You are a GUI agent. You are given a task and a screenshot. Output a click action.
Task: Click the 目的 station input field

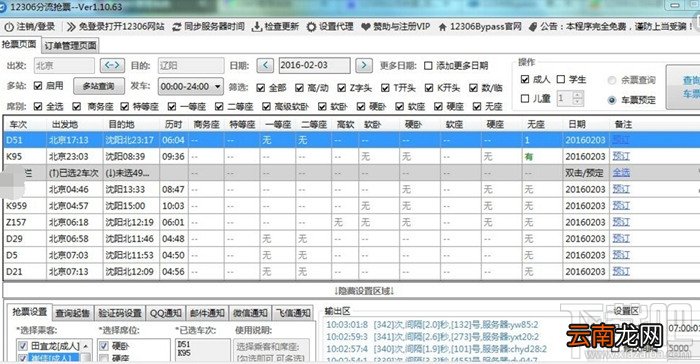(x=191, y=66)
